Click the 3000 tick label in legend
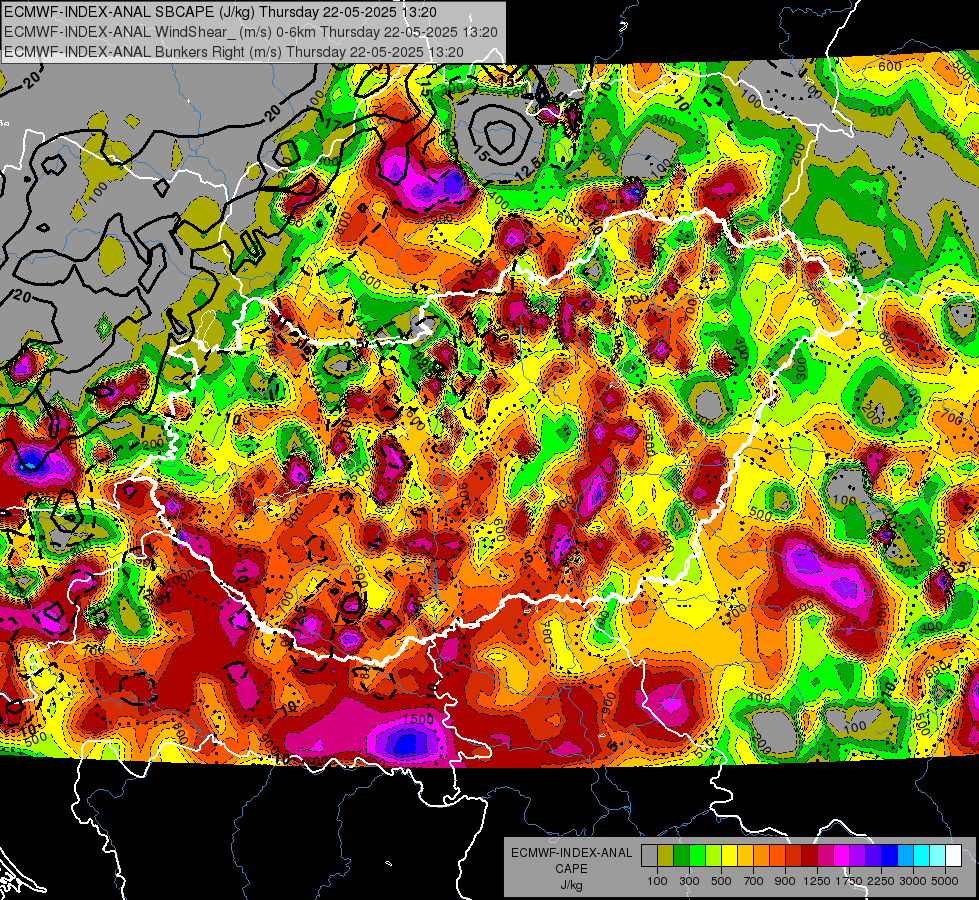Image resolution: width=979 pixels, height=900 pixels. 913,881
